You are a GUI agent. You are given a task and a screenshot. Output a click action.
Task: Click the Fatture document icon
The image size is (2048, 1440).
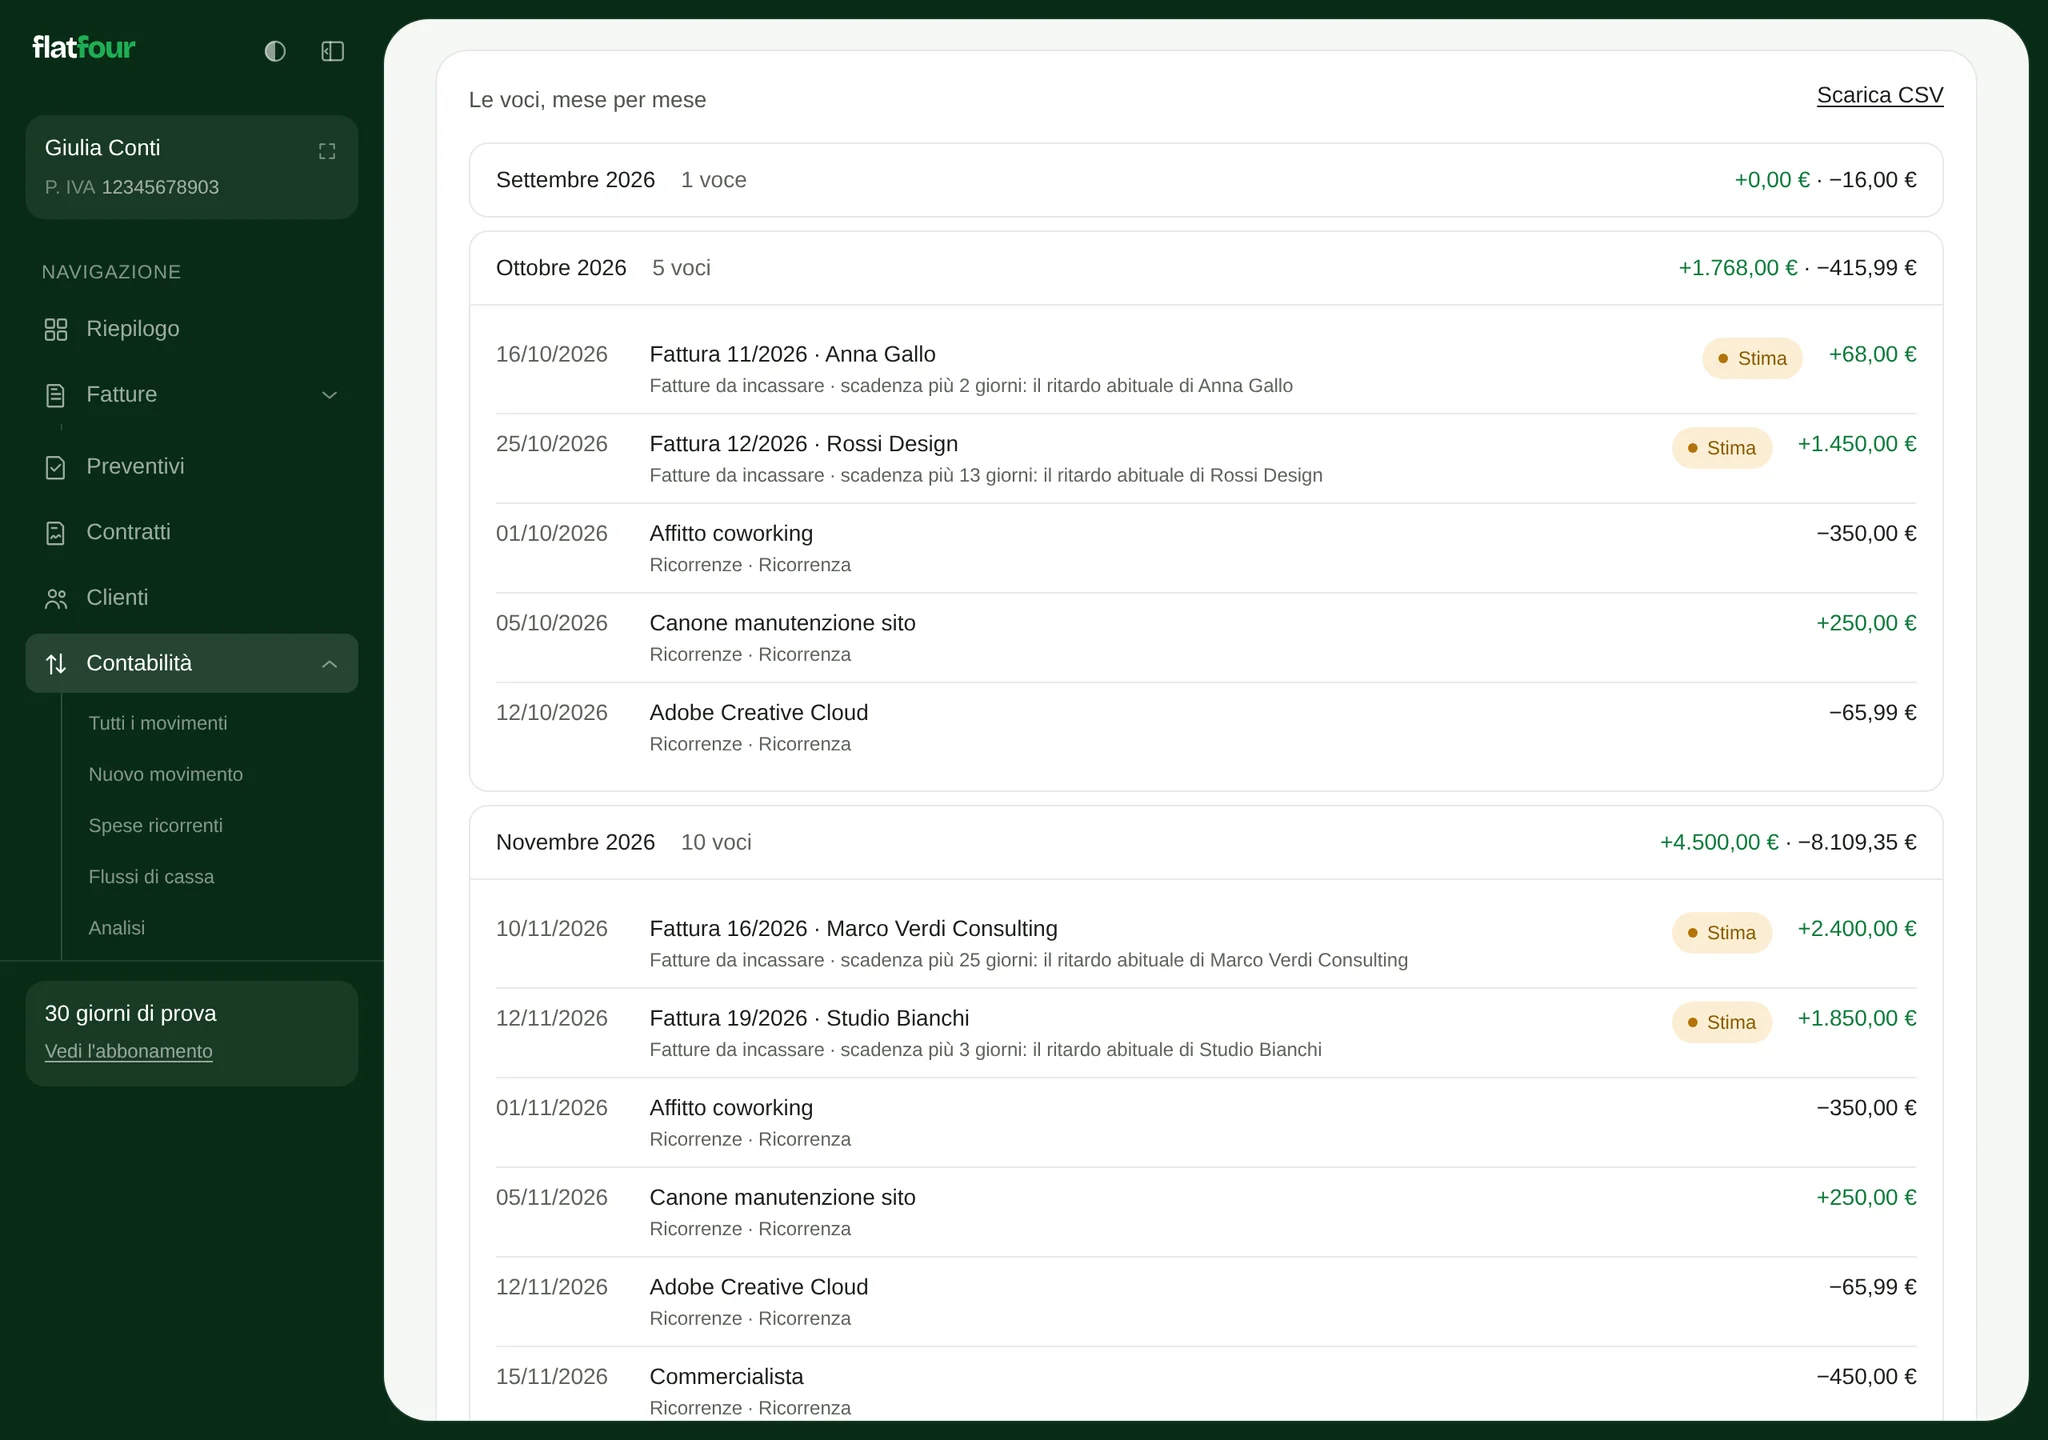click(56, 395)
